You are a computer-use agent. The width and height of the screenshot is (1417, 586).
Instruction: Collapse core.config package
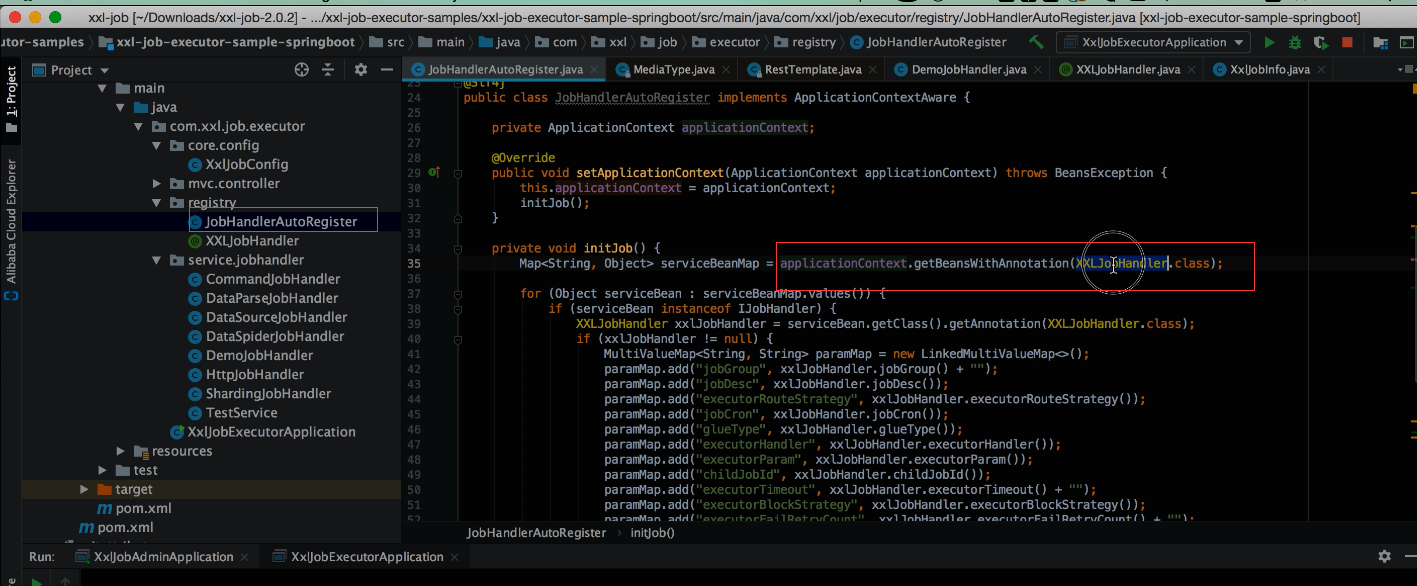(157, 146)
